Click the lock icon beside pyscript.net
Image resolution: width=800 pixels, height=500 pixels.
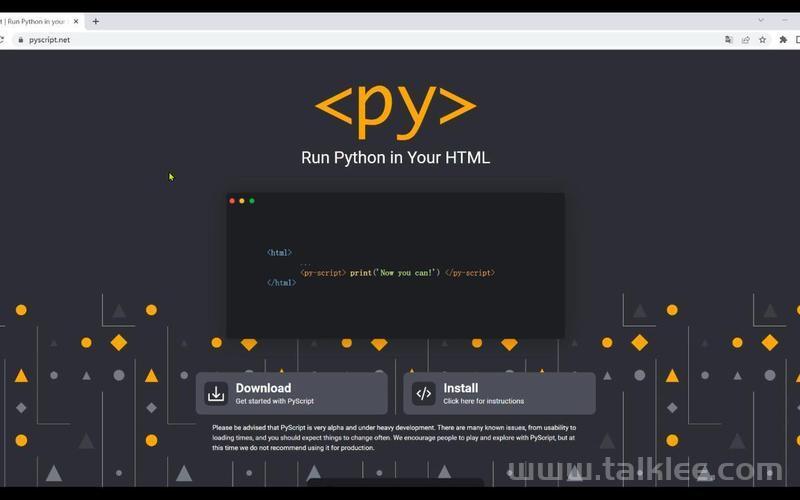(x=20, y=40)
